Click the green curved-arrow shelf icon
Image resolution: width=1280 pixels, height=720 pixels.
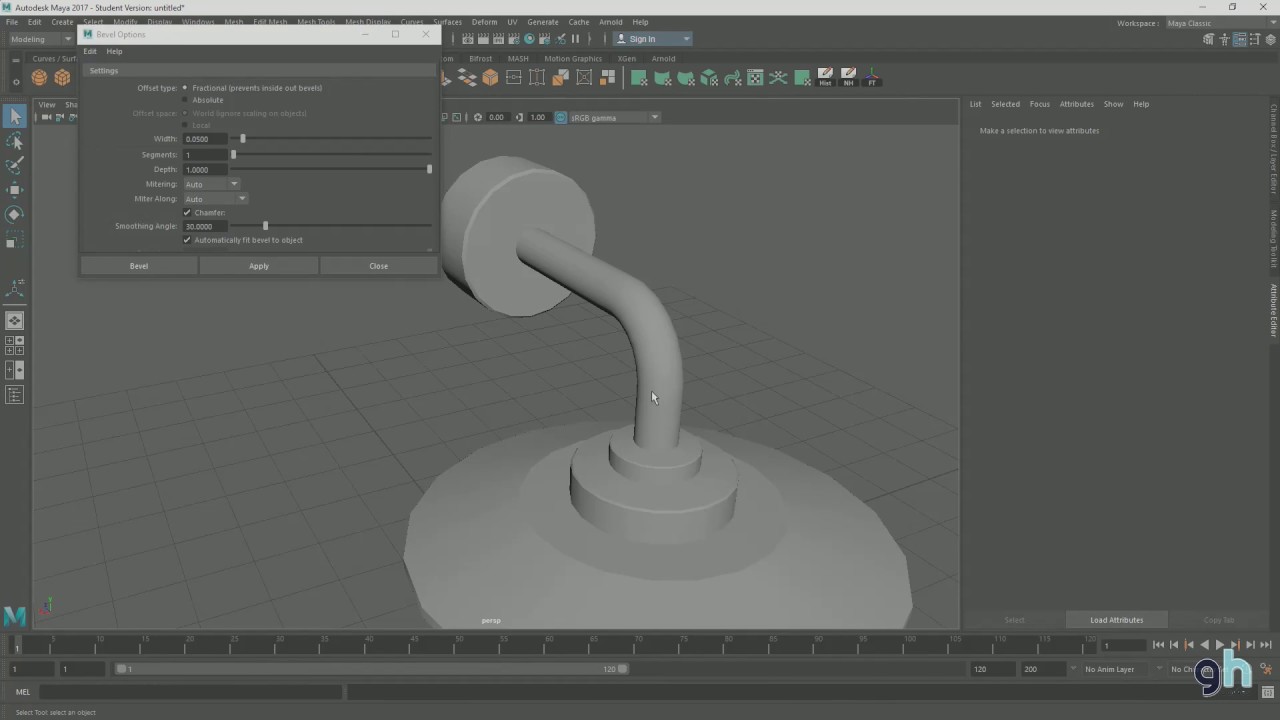coord(732,78)
